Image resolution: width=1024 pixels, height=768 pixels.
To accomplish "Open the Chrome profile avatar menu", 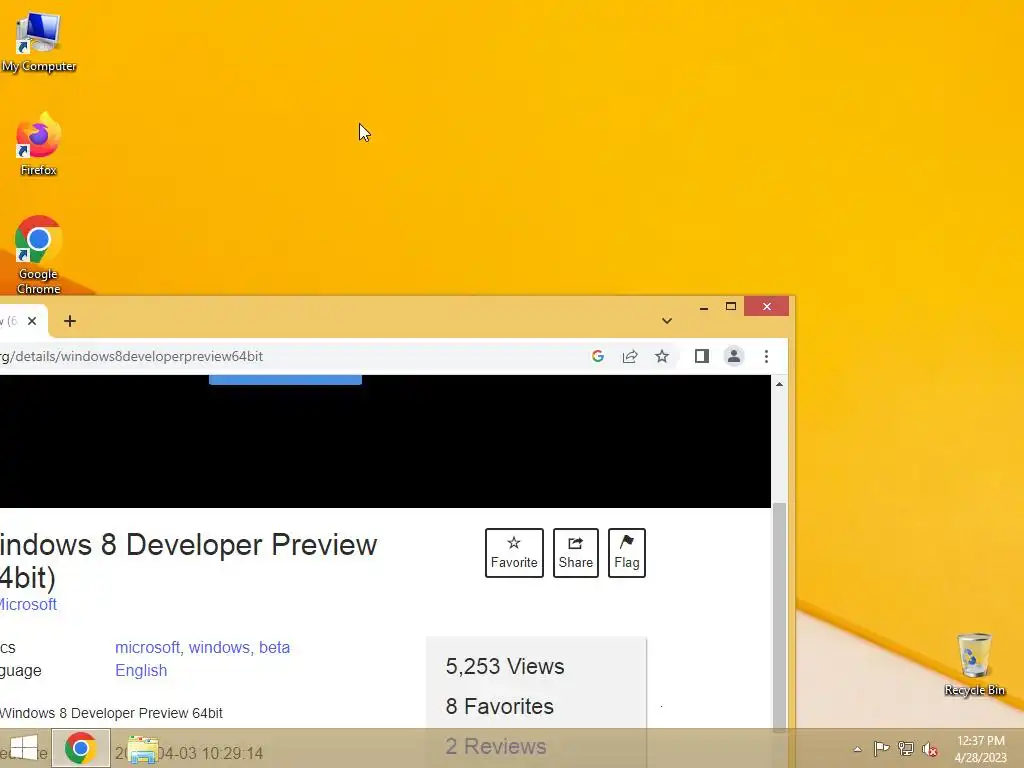I will (733, 356).
